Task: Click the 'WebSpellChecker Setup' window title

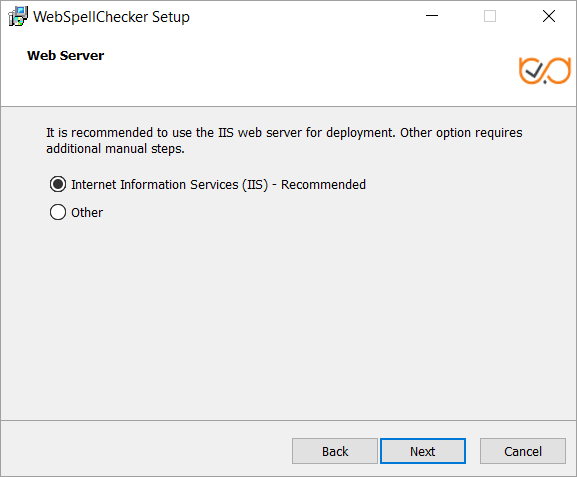Action: (x=111, y=17)
